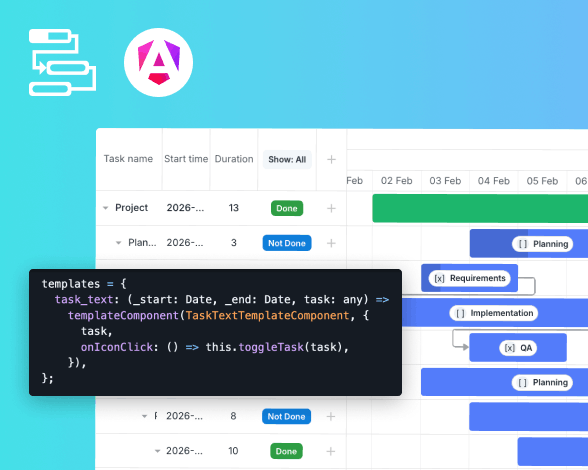Add subtask via Plan... row plus
Image resolution: width=588 pixels, height=470 pixels.
pos(331,243)
